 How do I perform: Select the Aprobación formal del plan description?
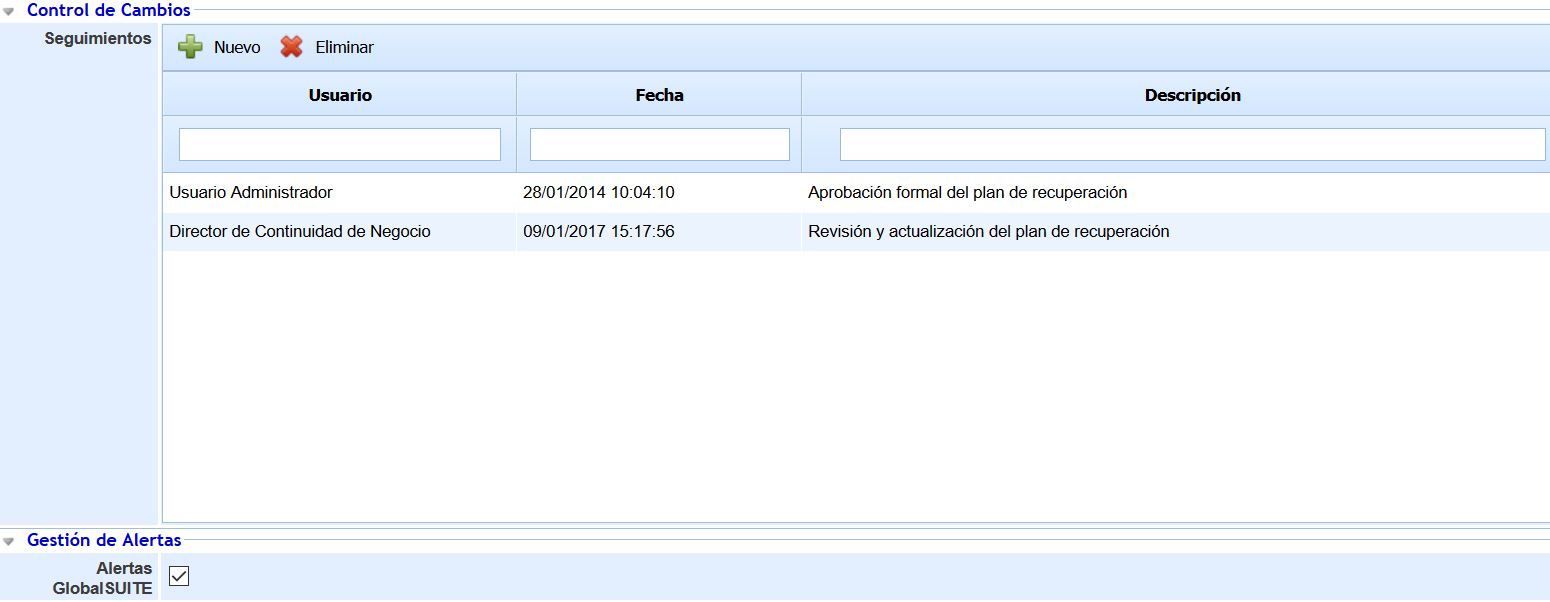(x=967, y=192)
